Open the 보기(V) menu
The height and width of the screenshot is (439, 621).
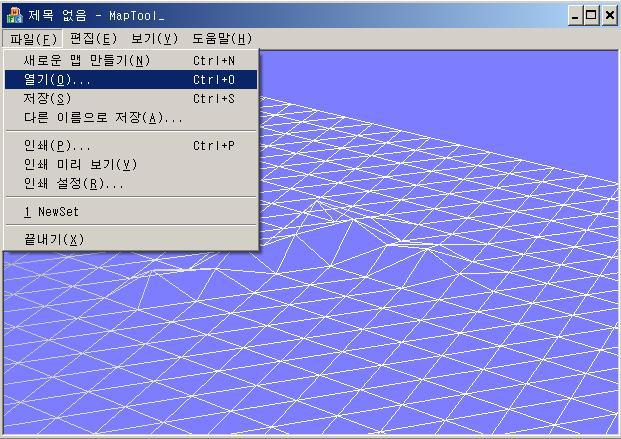tap(154, 39)
